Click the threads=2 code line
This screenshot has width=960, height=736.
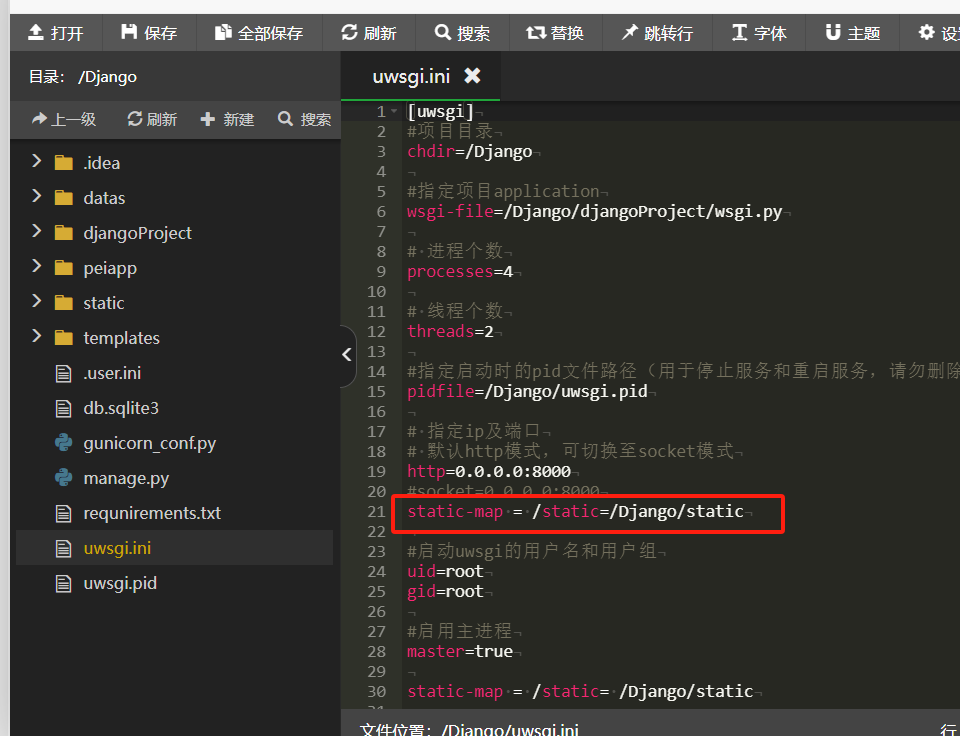tap(450, 331)
